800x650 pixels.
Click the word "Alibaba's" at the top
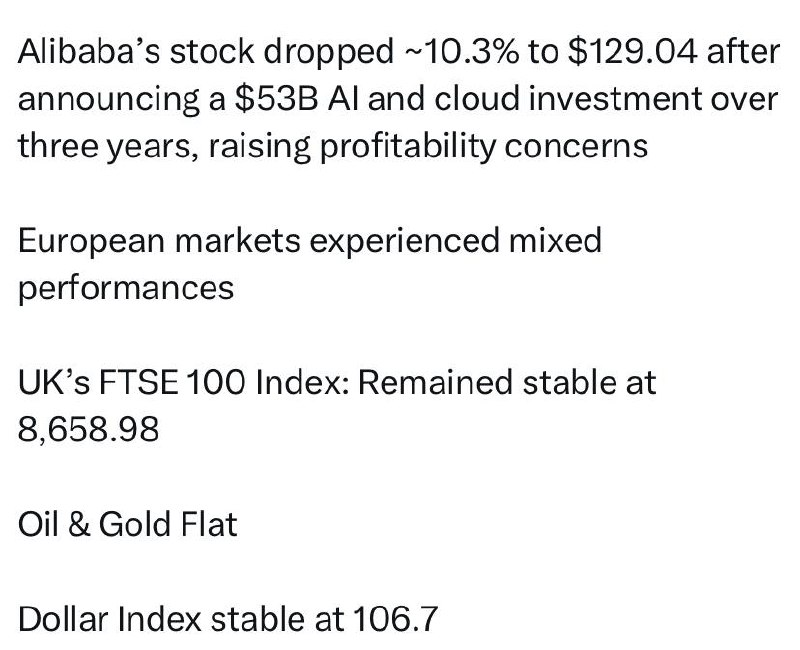coord(89,52)
